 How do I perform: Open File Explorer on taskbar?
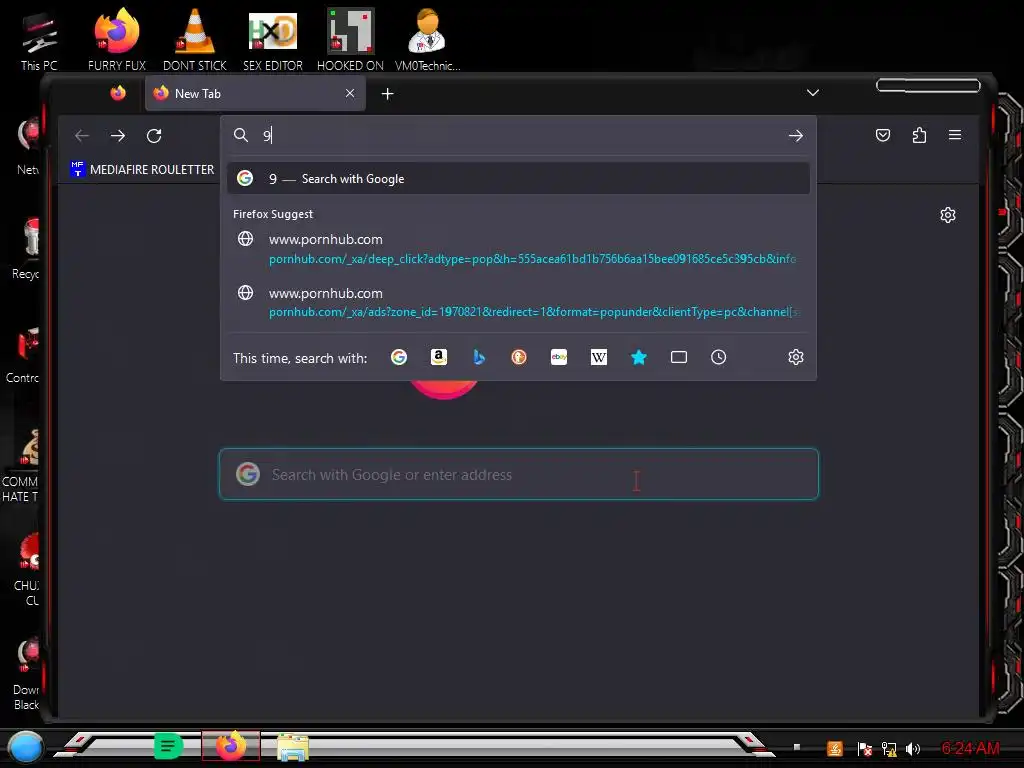[293, 747]
